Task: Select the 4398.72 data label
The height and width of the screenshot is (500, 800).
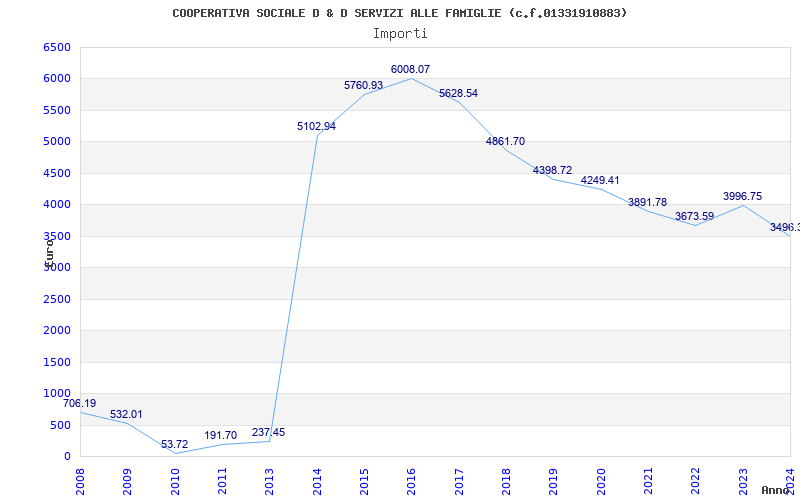Action: [x=553, y=170]
